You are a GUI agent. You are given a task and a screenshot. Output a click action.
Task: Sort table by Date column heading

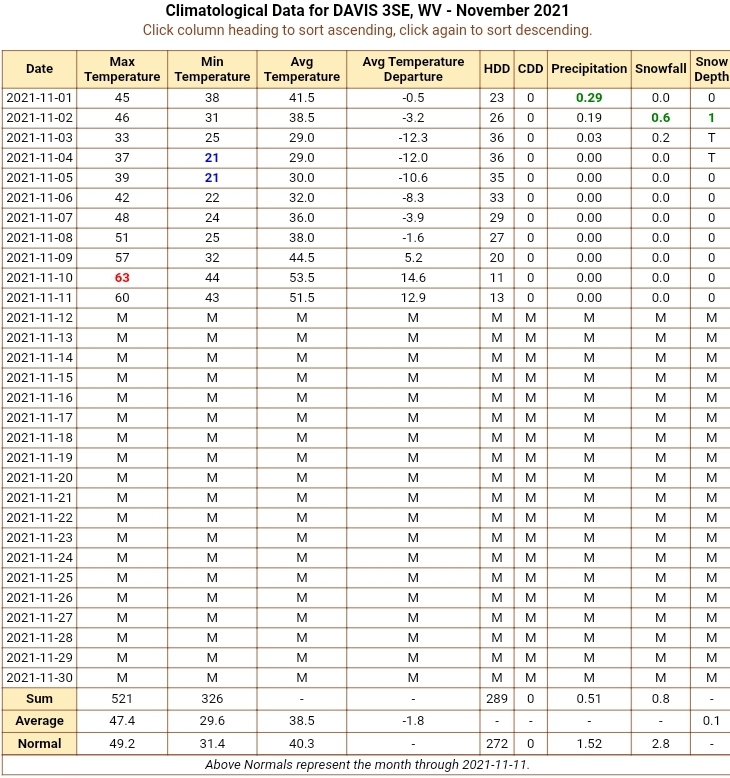click(x=39, y=69)
